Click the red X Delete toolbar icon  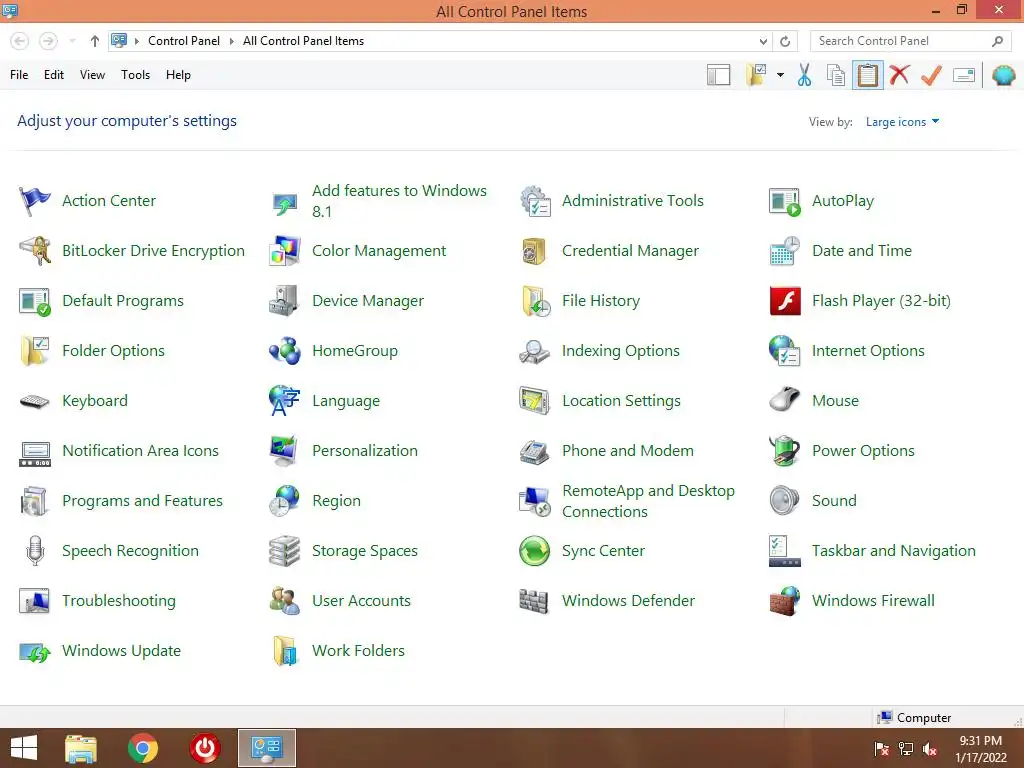pos(899,75)
